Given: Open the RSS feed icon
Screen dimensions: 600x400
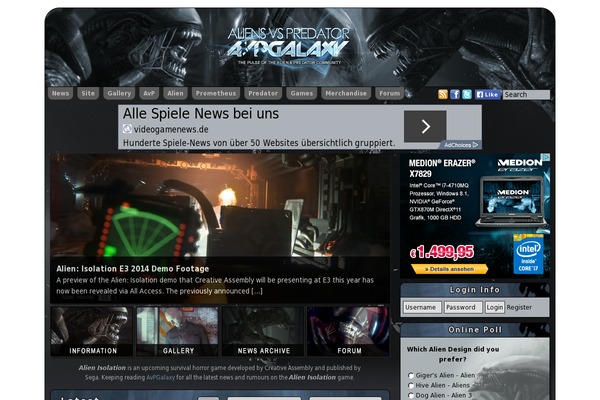Looking at the screenshot, I should click(x=443, y=94).
